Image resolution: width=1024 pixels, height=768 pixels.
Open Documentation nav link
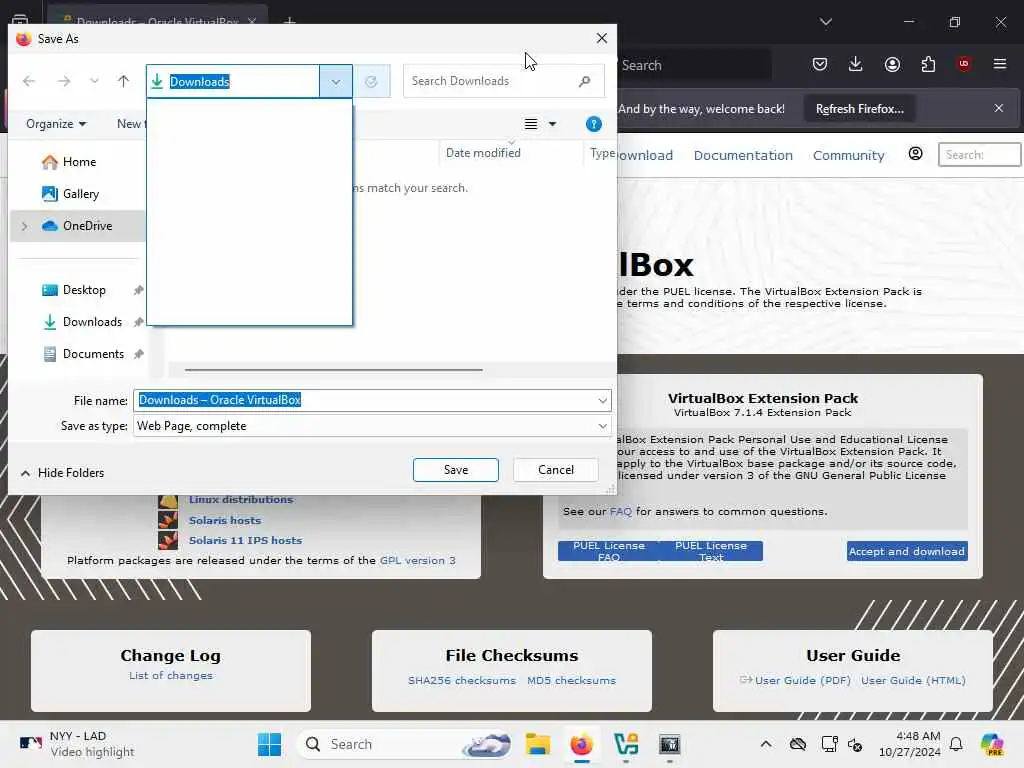click(743, 155)
